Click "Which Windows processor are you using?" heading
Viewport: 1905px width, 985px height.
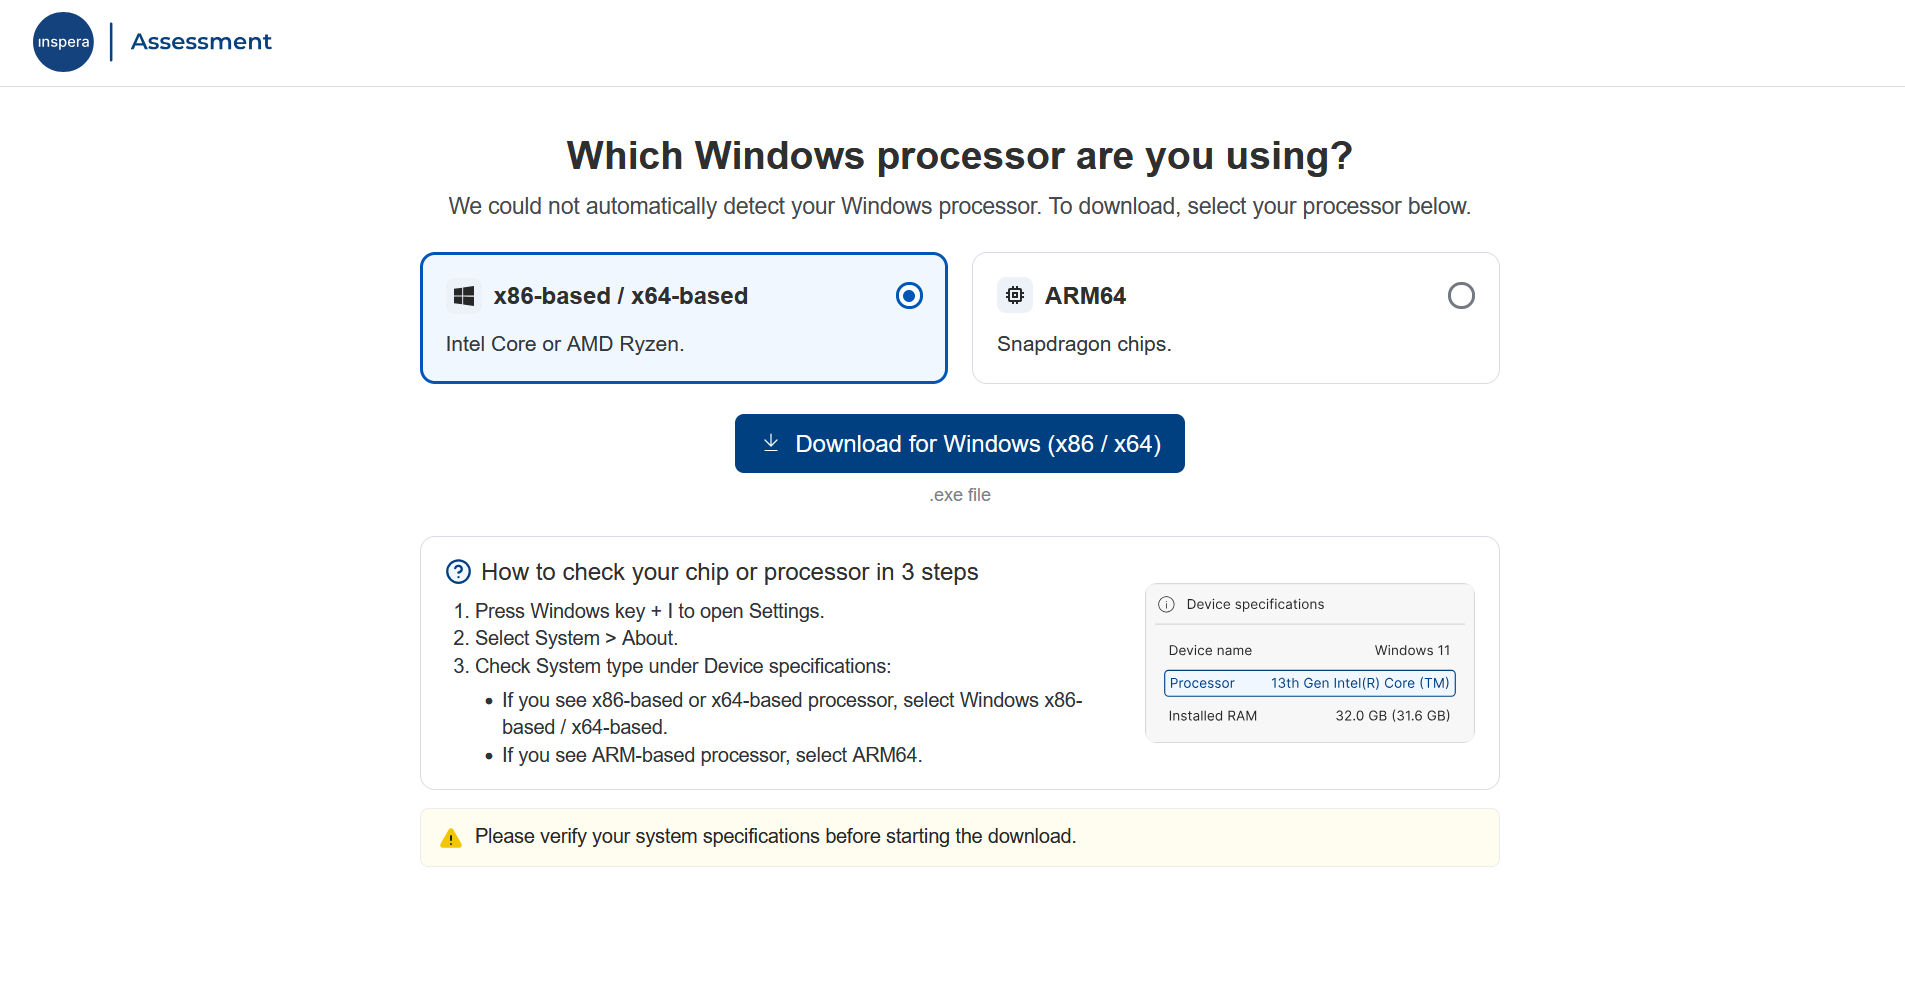(960, 156)
